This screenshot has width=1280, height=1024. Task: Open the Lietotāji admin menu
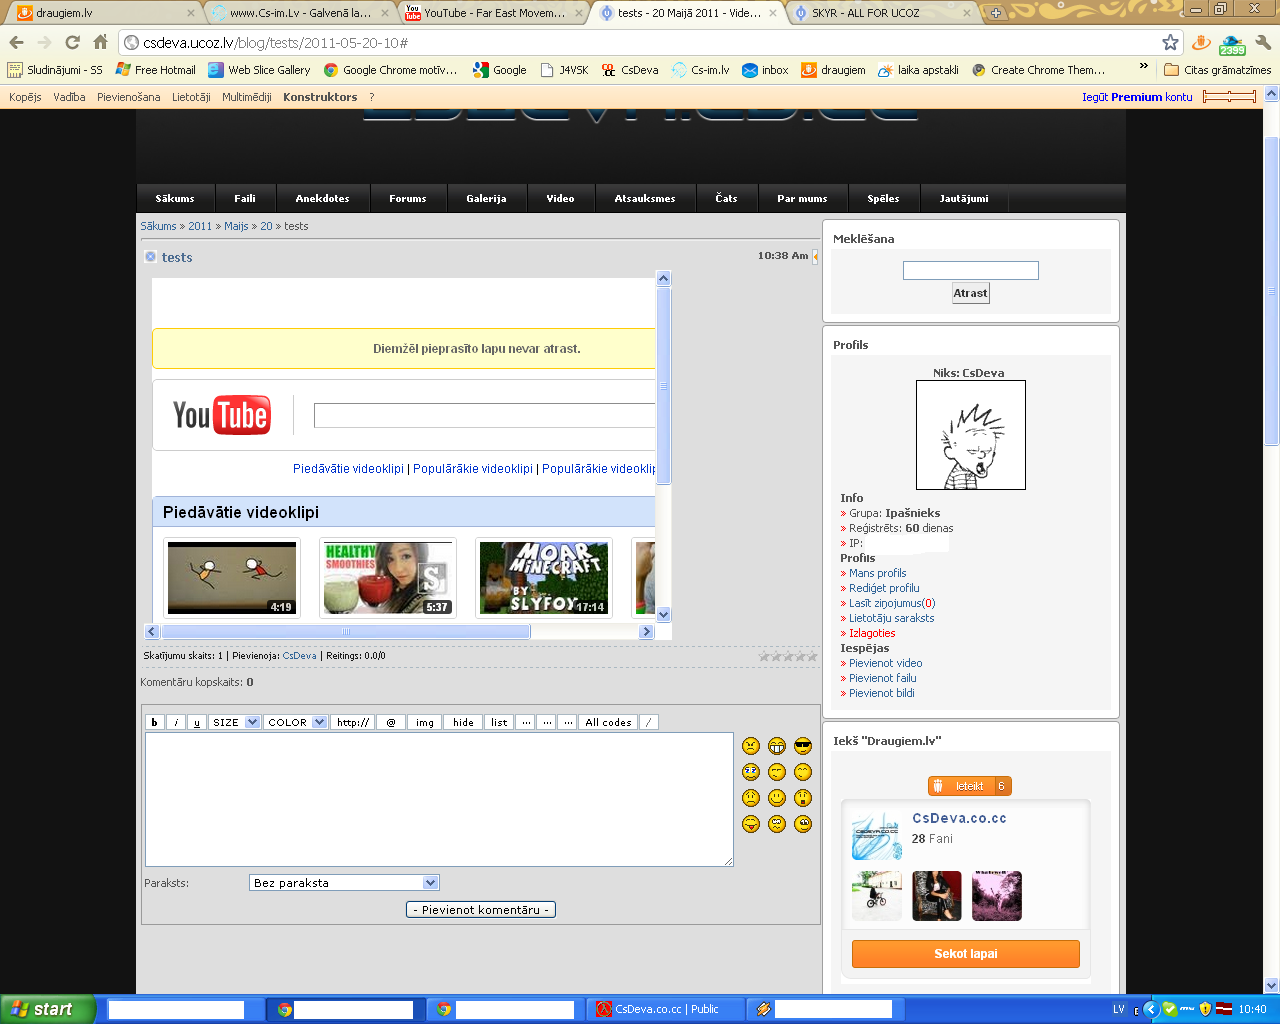point(191,97)
